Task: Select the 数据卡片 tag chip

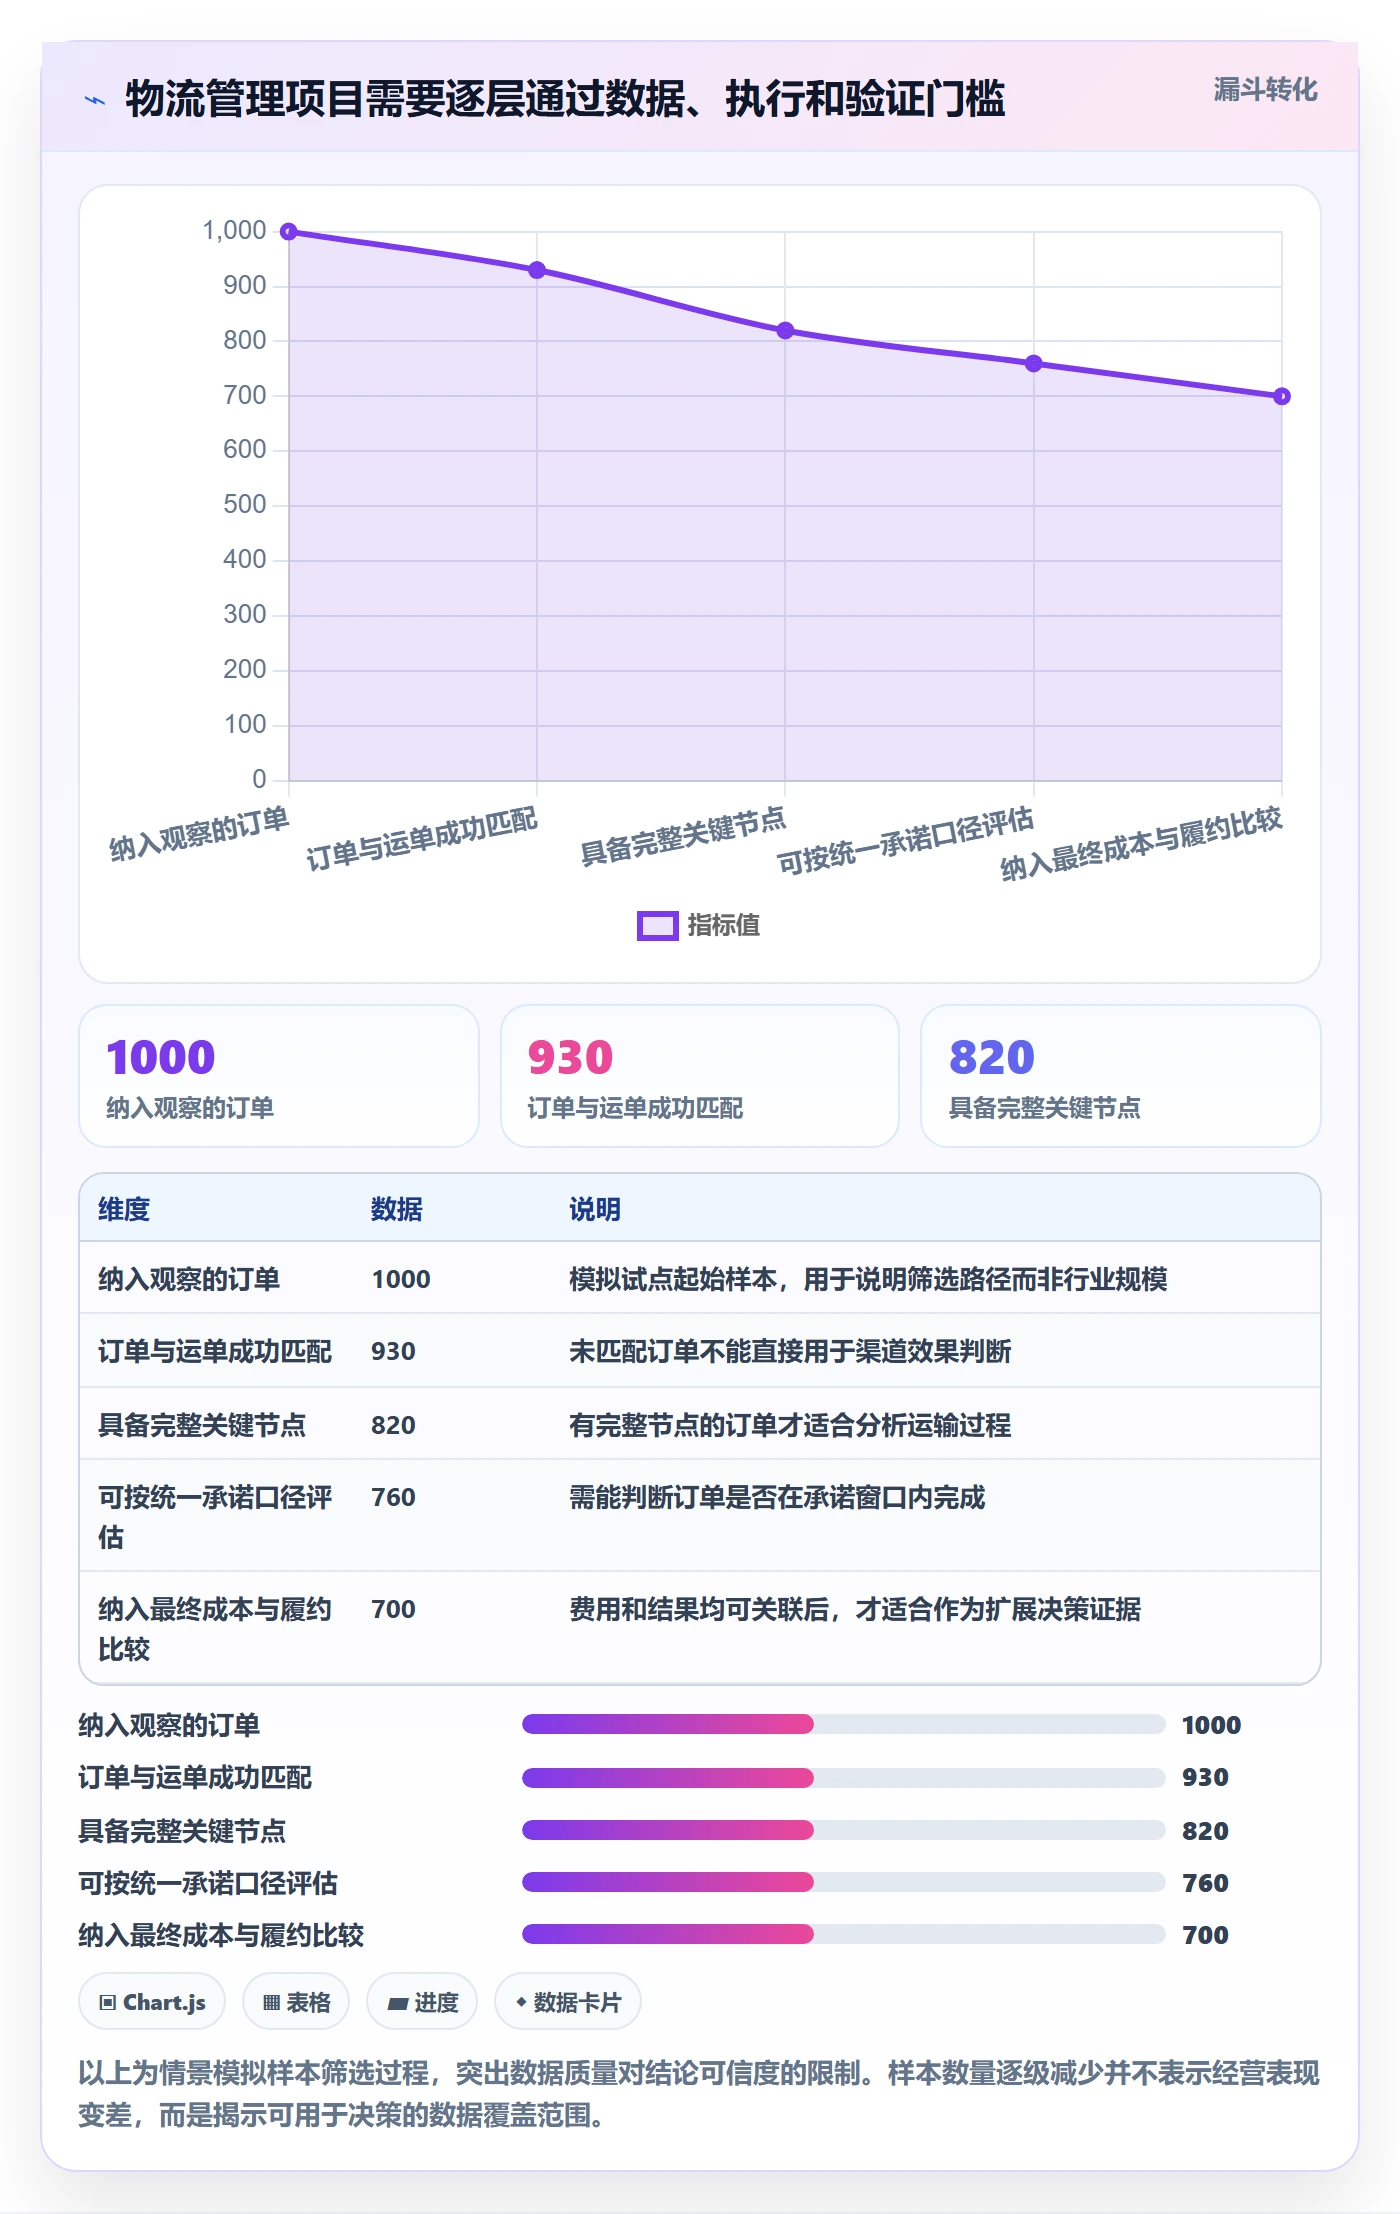Action: [568, 2002]
